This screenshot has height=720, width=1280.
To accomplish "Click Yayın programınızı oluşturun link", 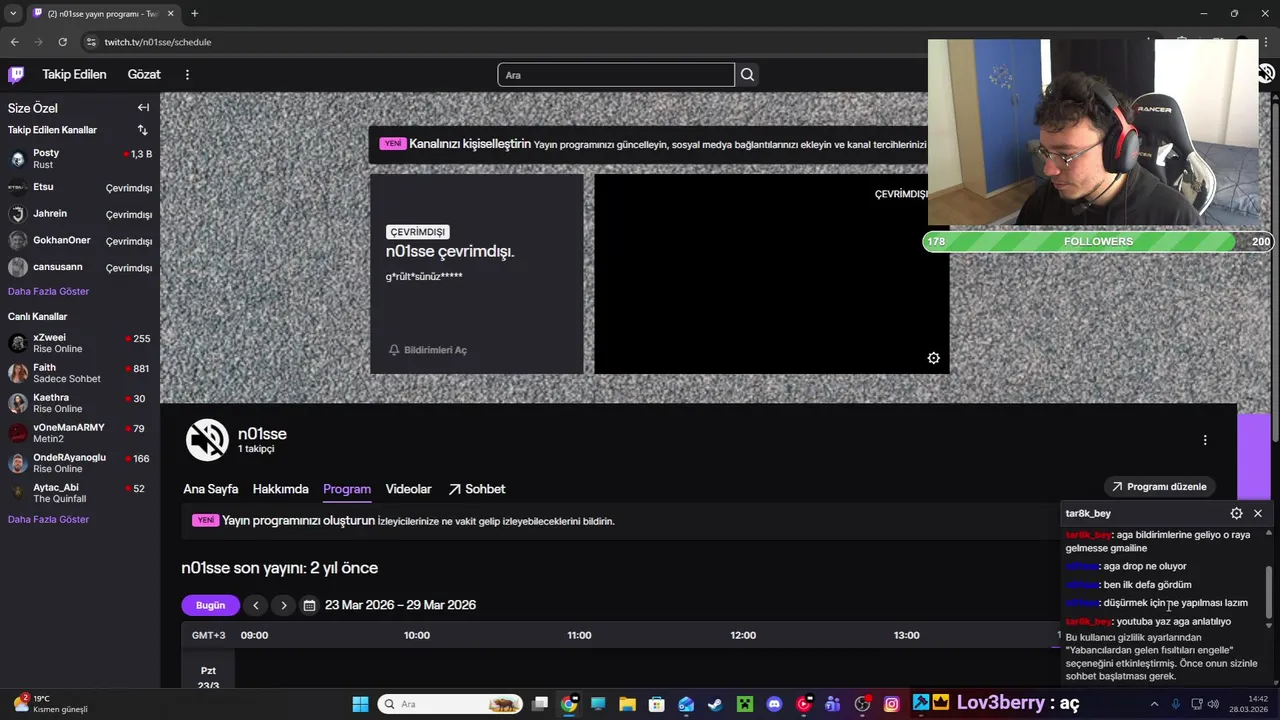I will [298, 521].
